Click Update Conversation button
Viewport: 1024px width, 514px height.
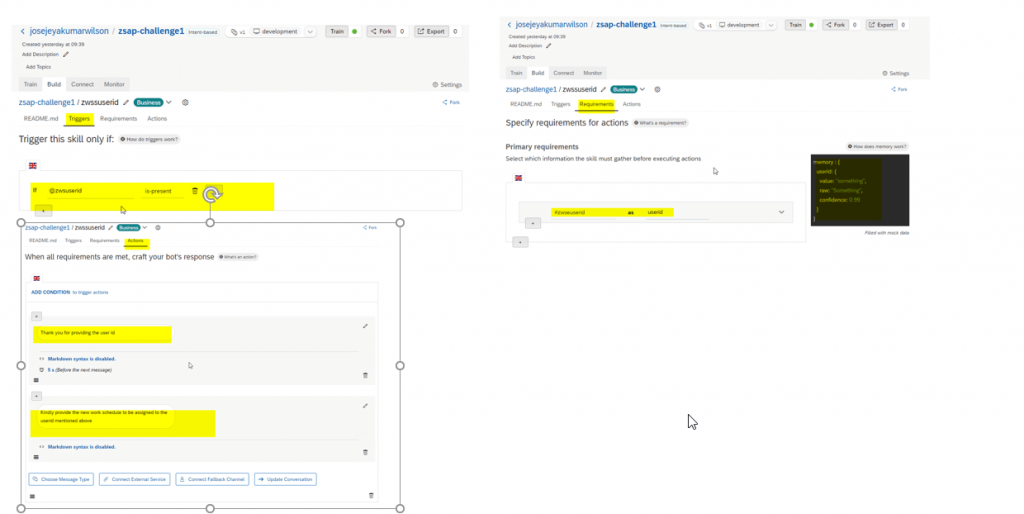(285, 479)
